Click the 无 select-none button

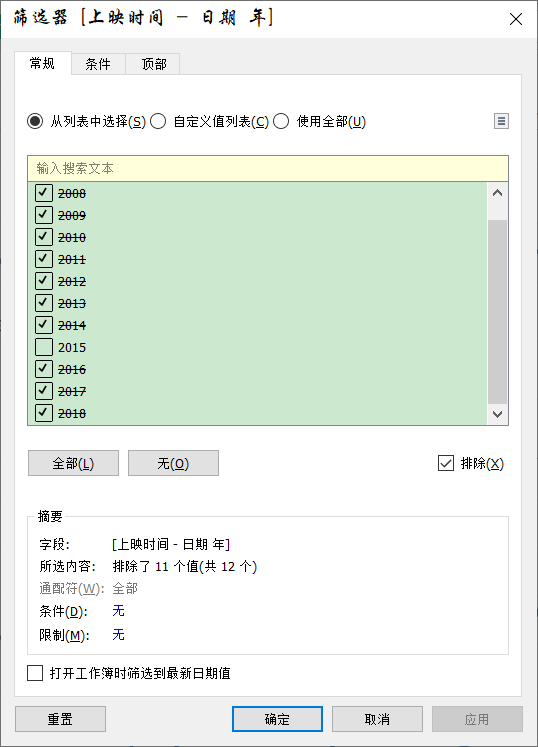[x=173, y=463]
